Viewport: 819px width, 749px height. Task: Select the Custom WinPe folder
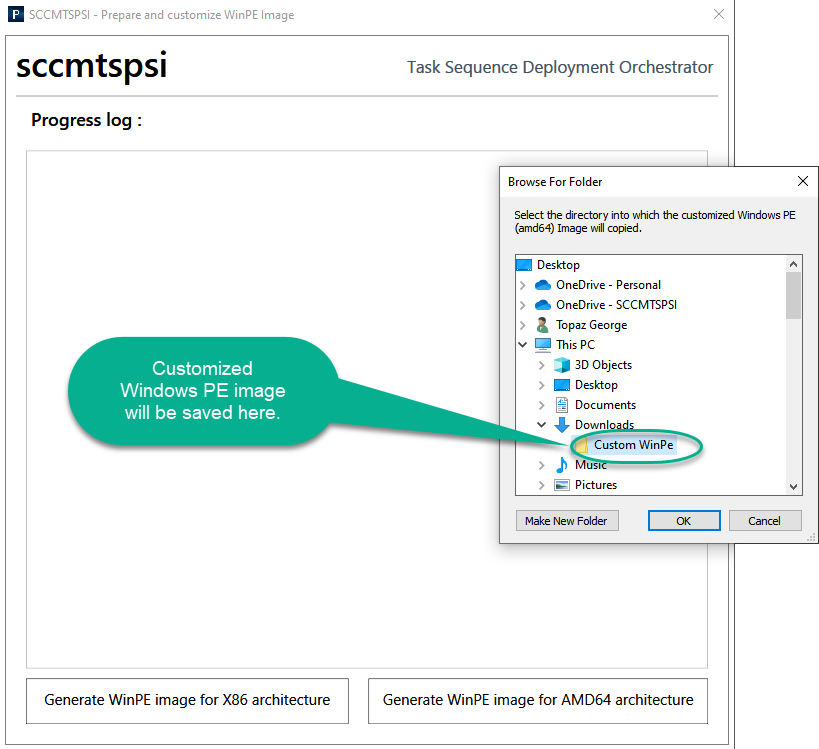click(633, 445)
